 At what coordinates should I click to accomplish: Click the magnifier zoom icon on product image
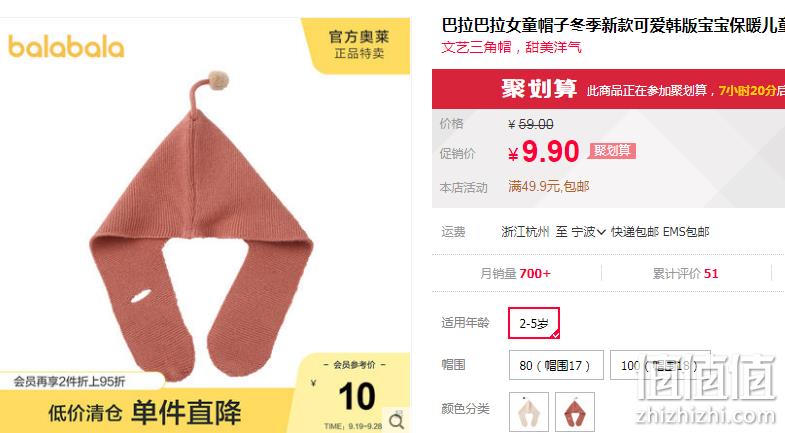pyautogui.click(x=397, y=421)
